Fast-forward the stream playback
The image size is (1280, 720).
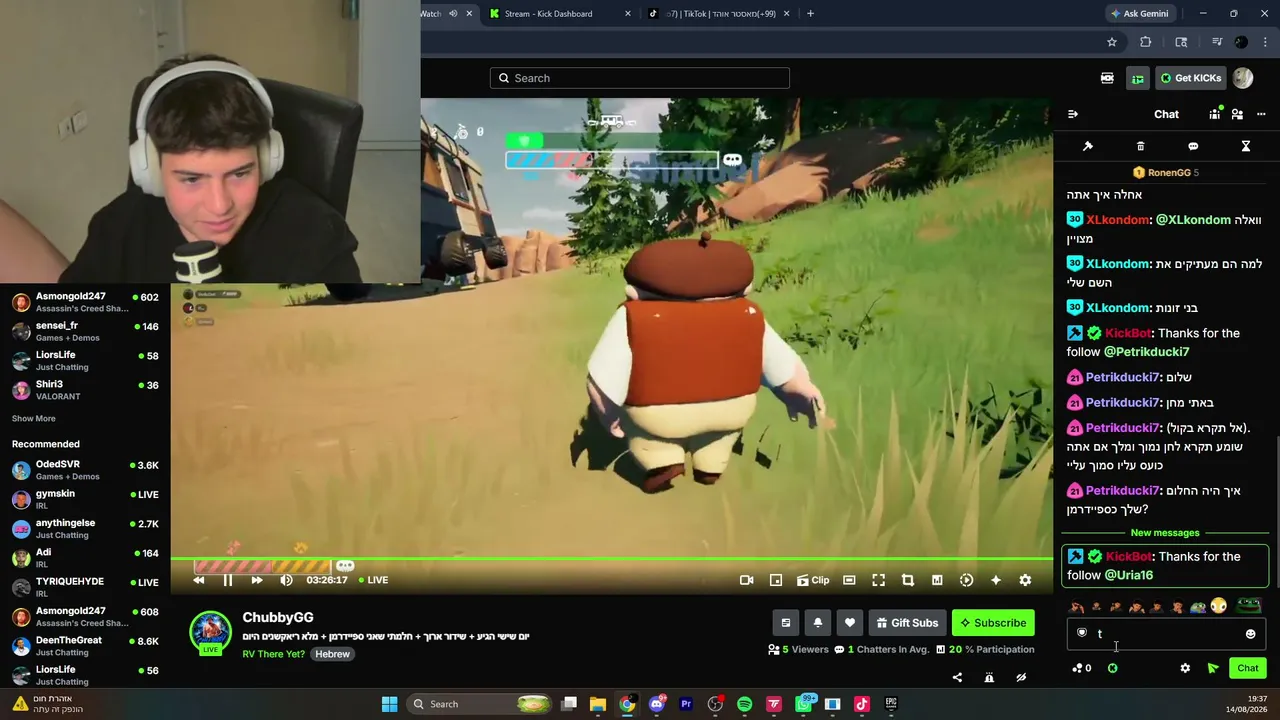257,580
